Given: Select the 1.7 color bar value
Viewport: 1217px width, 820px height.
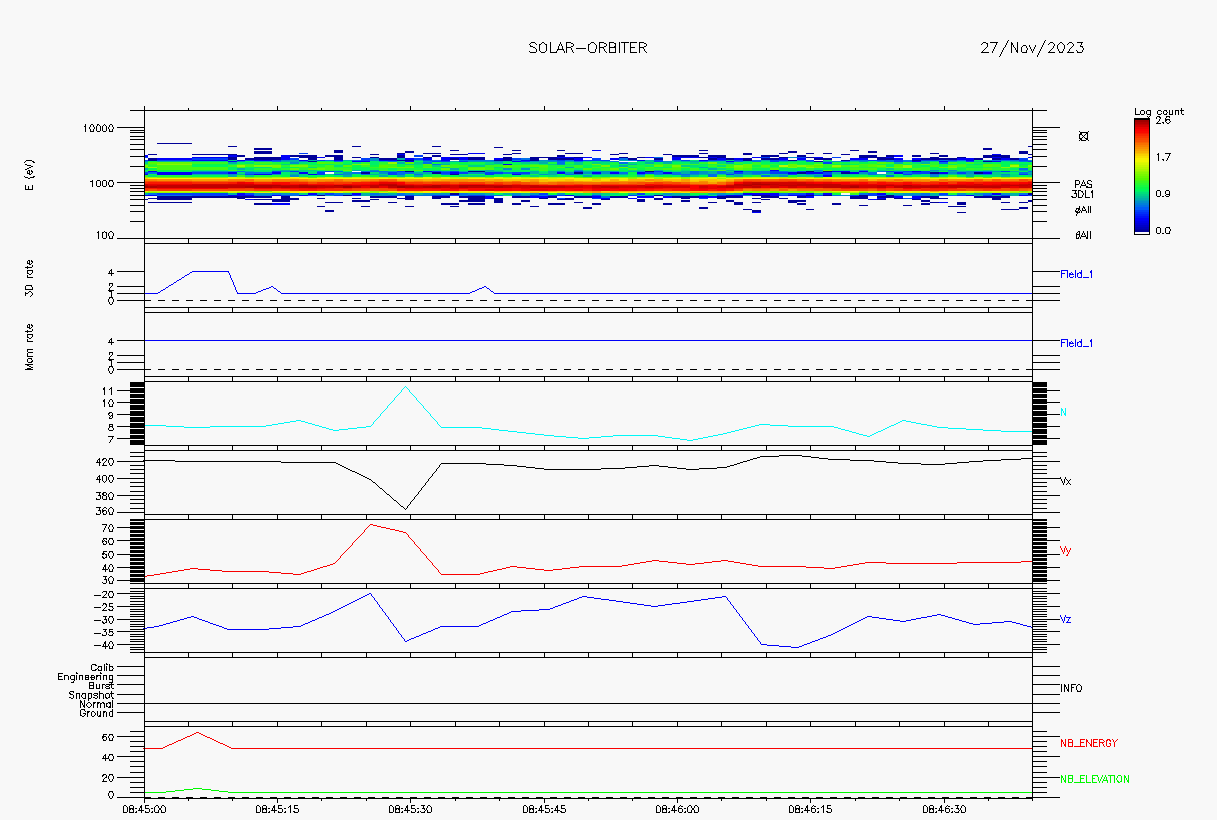Looking at the screenshot, I should pos(1165,157).
